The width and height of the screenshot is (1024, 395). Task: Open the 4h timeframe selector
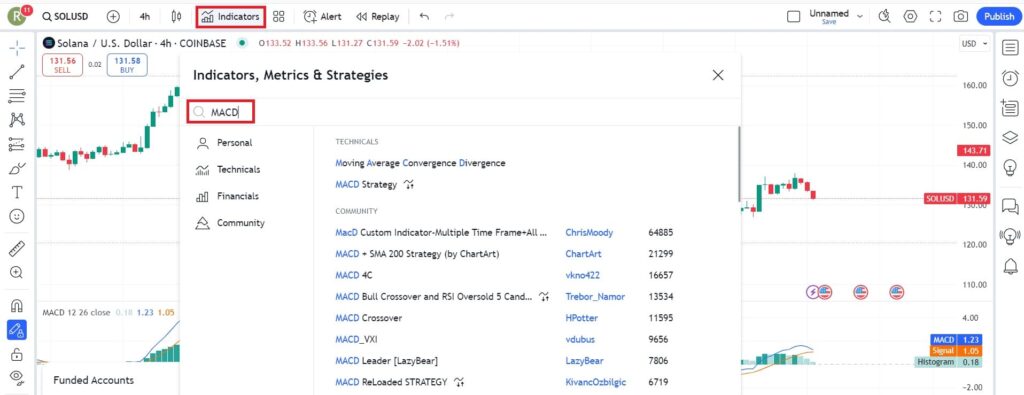pyautogui.click(x=145, y=16)
